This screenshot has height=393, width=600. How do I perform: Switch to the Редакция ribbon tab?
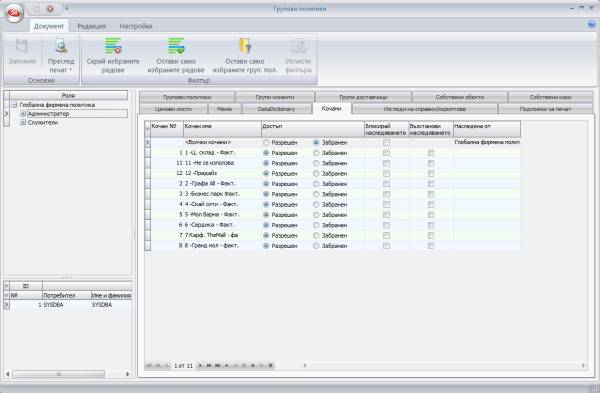click(92, 26)
